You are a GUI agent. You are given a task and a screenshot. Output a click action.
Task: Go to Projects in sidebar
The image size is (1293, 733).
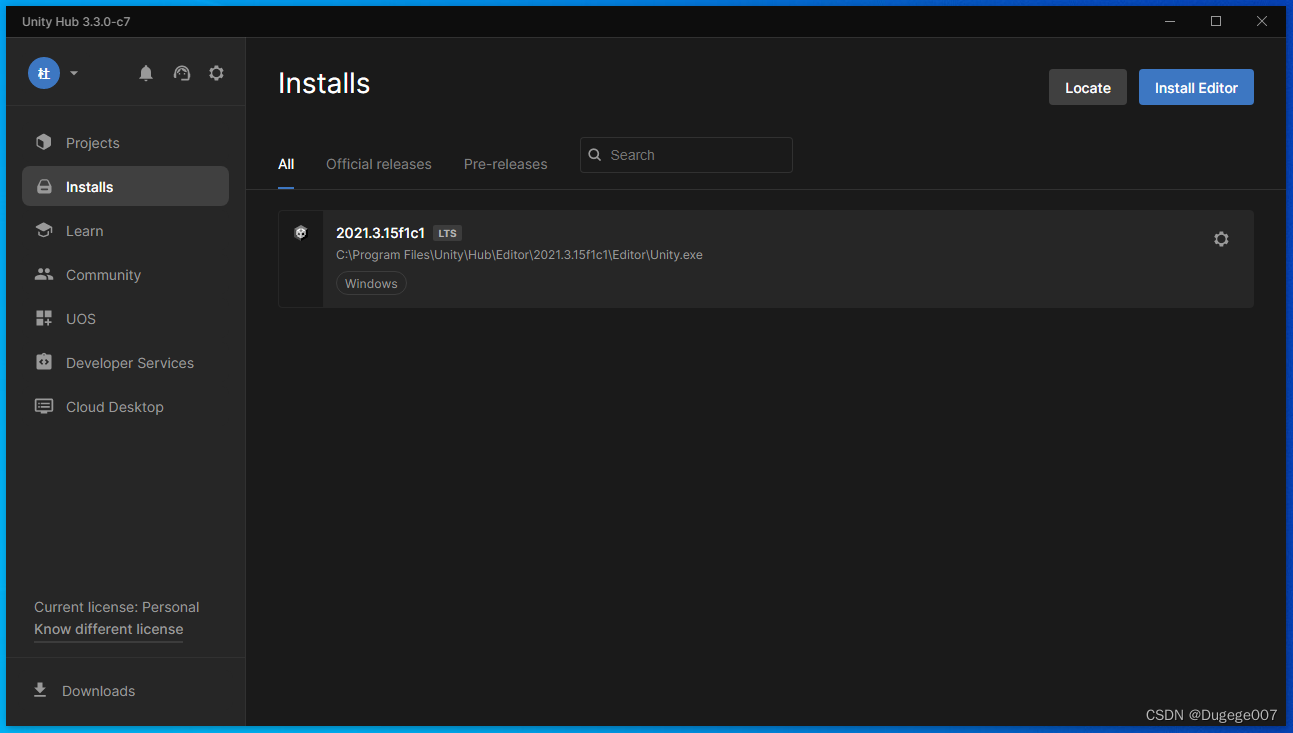tap(125, 143)
